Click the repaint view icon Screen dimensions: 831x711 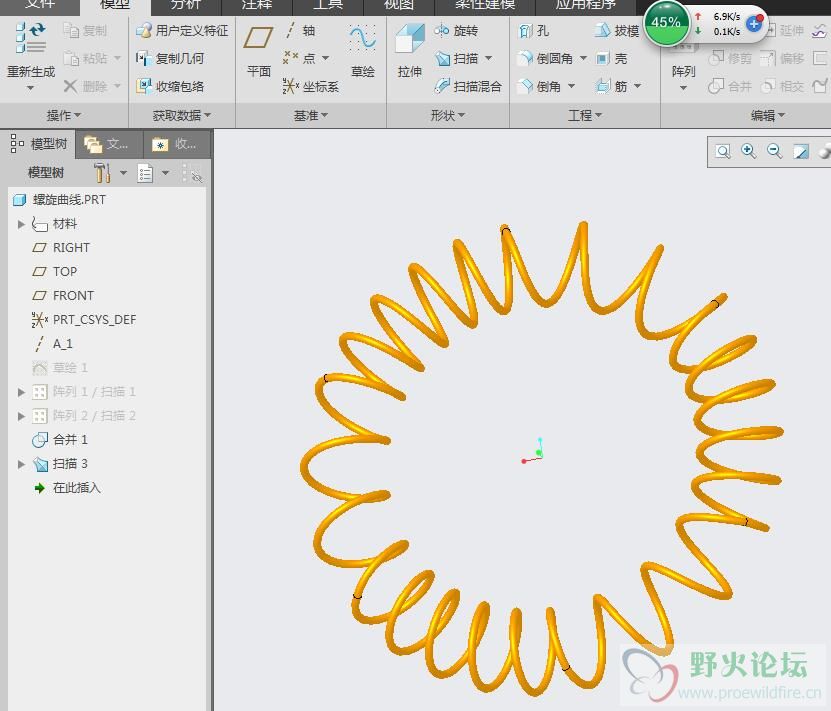click(800, 152)
